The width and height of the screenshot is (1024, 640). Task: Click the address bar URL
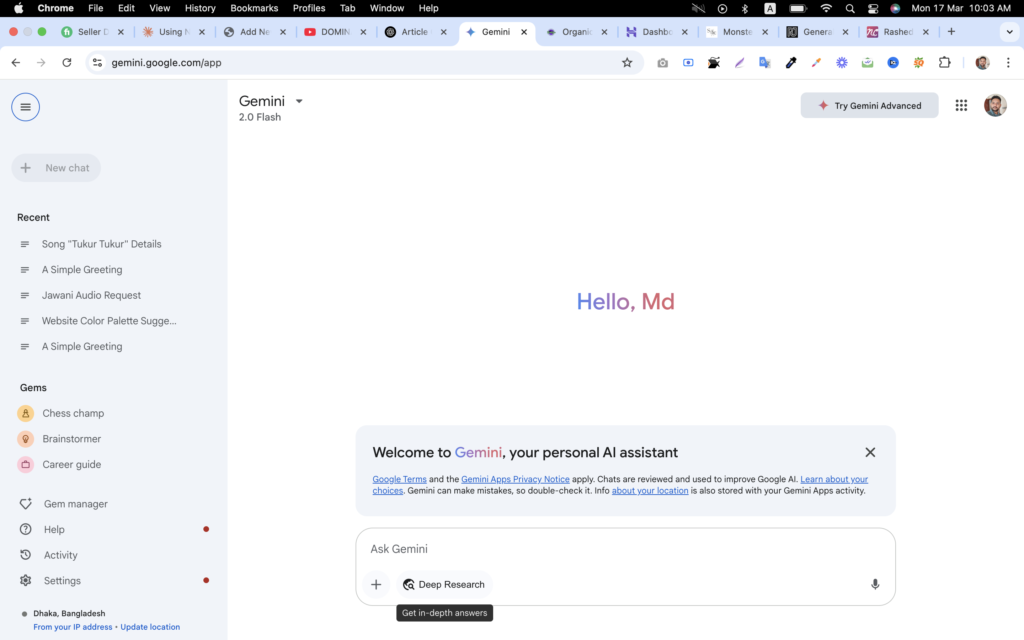[x=167, y=63]
